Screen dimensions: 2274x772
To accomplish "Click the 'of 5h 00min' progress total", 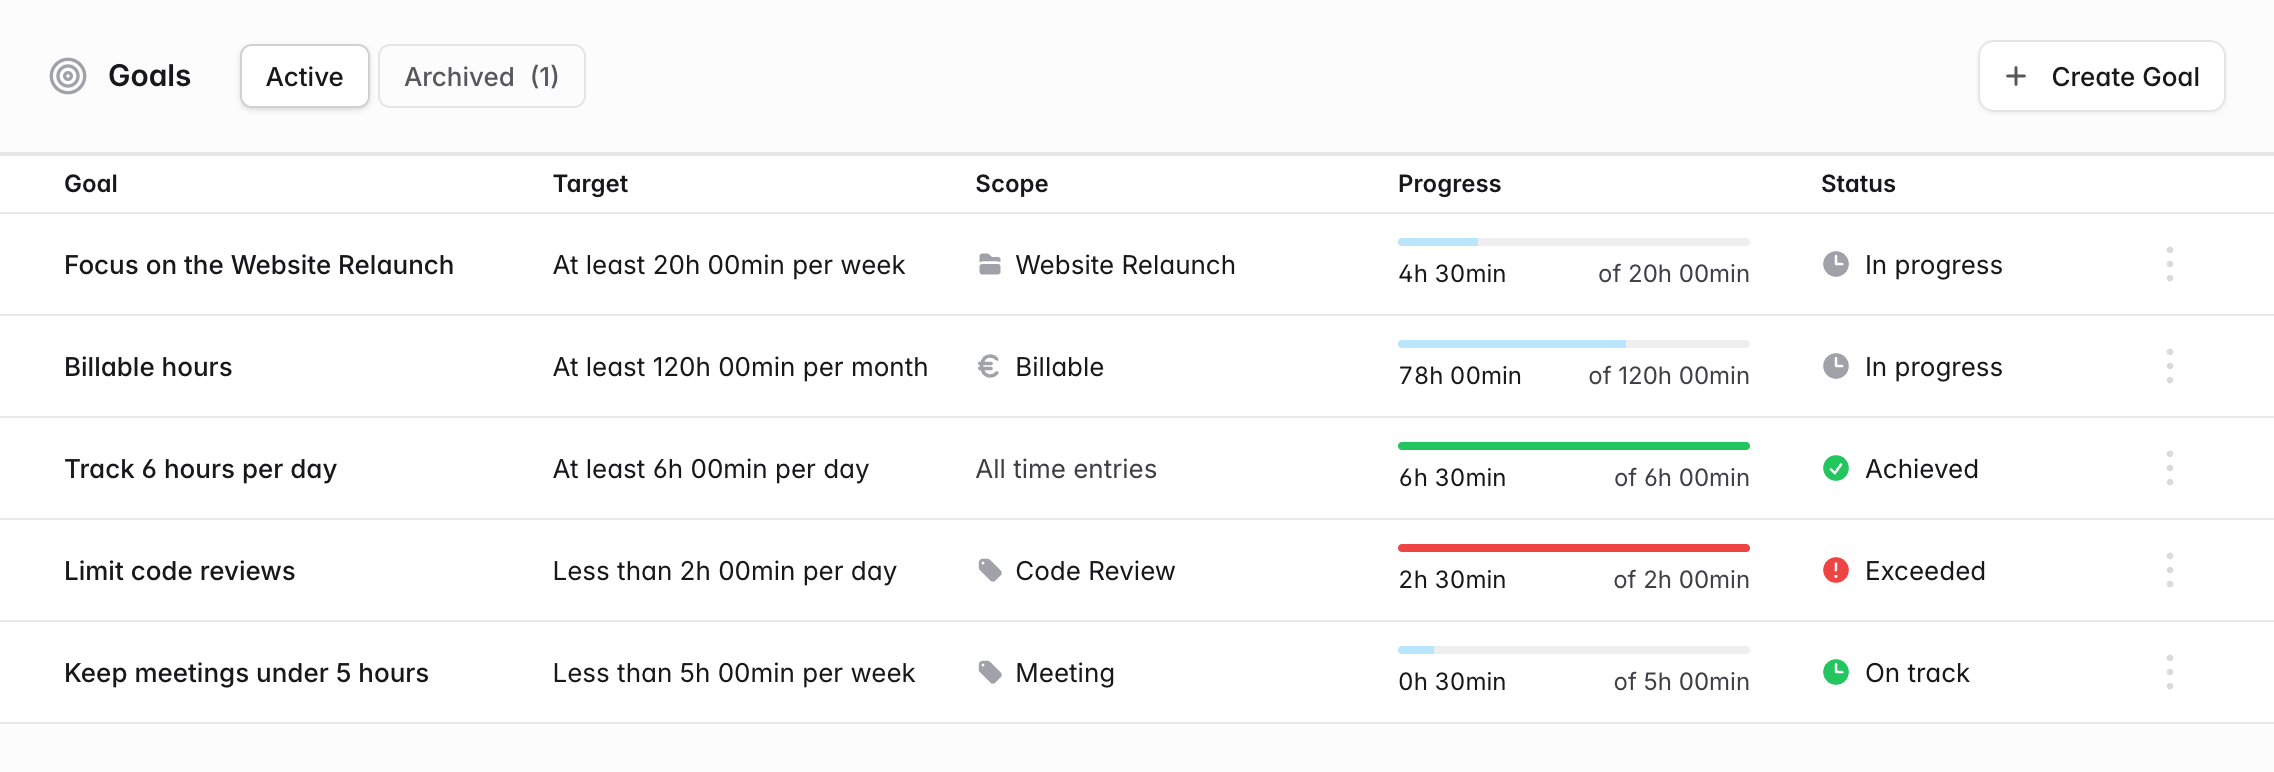I will (x=1682, y=682).
